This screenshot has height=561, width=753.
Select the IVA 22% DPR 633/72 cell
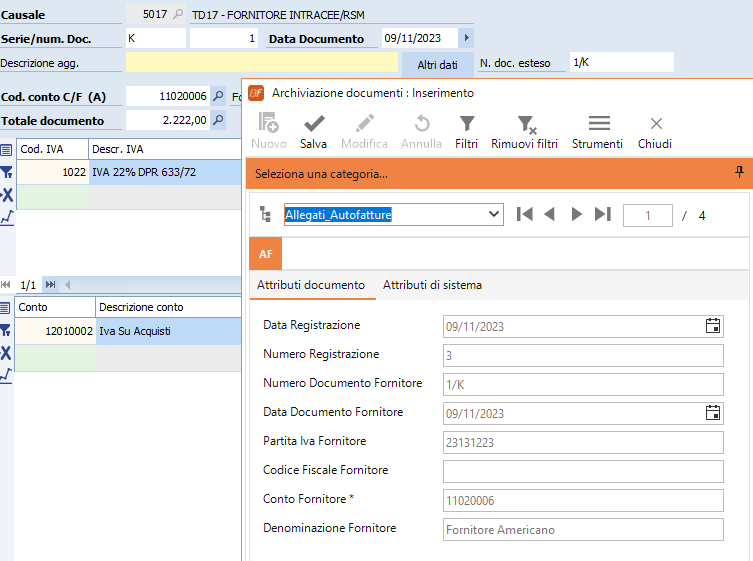point(165,172)
